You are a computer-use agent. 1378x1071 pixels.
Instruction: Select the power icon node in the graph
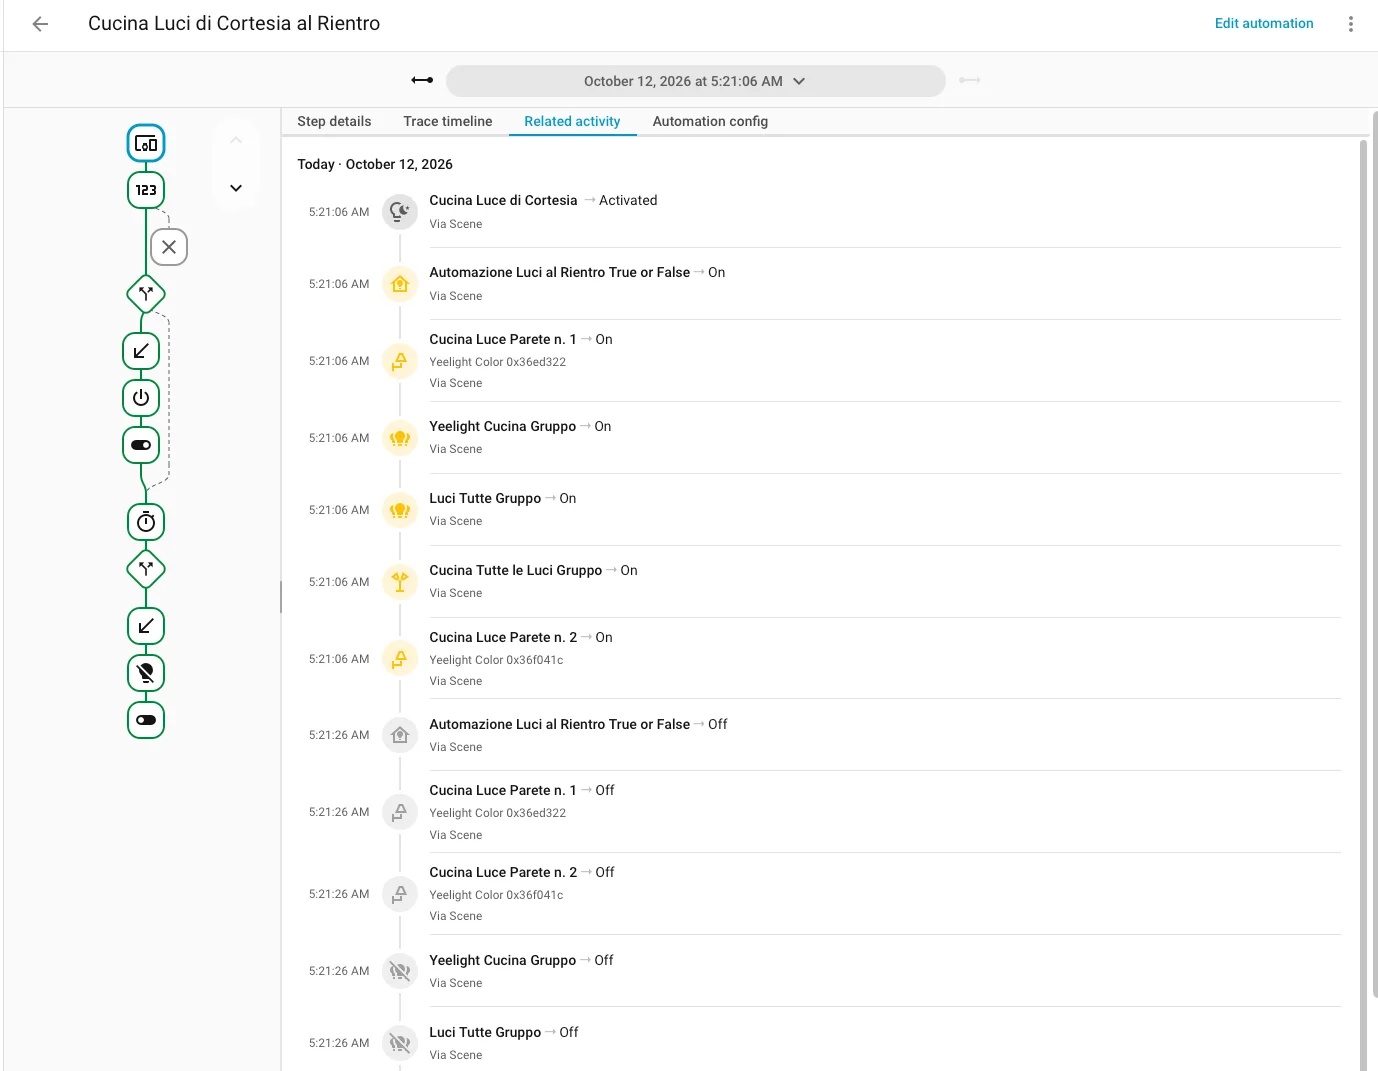pos(141,398)
